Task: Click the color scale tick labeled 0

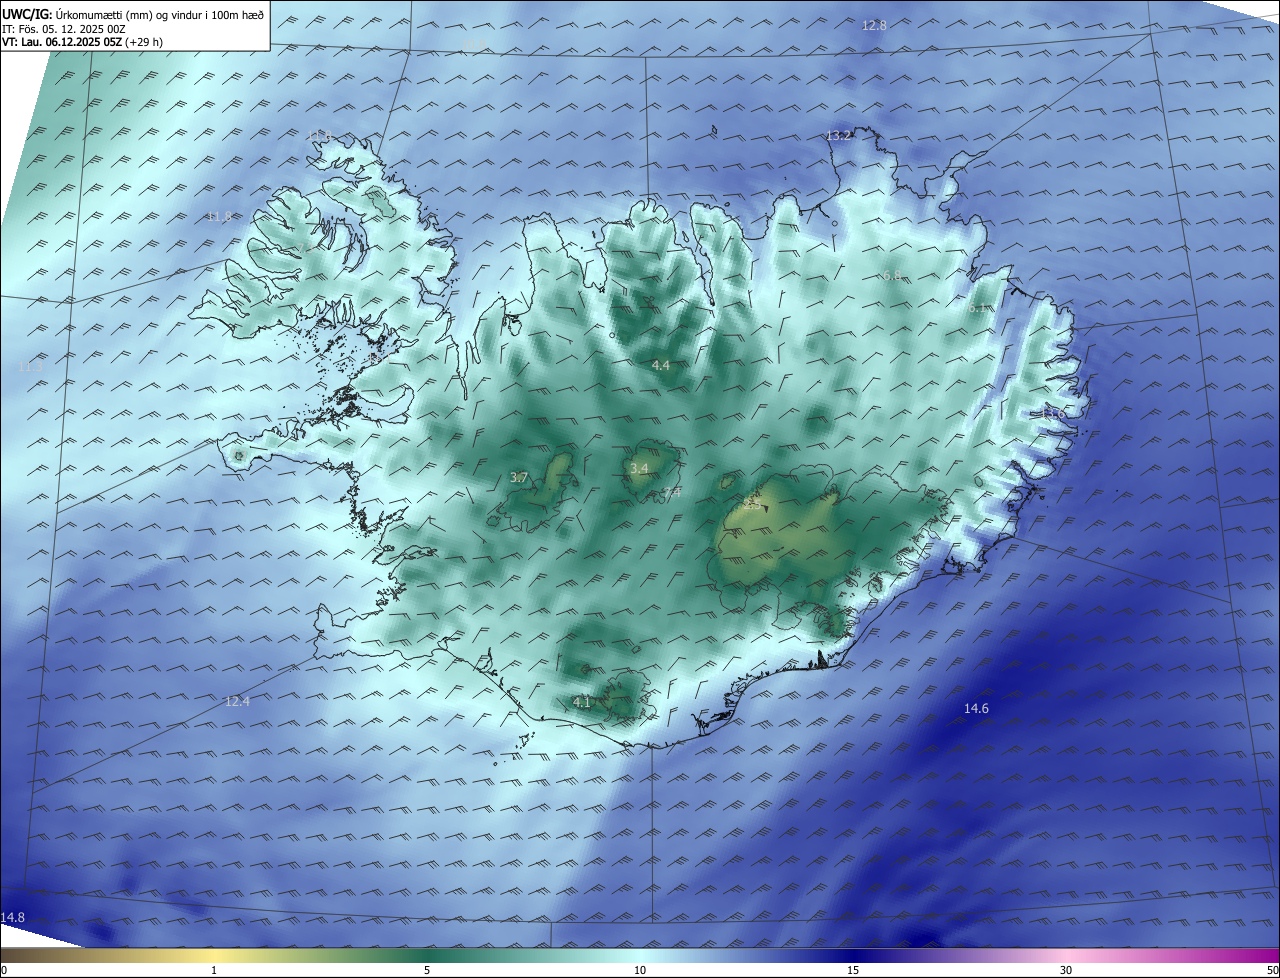Action: 4,970
